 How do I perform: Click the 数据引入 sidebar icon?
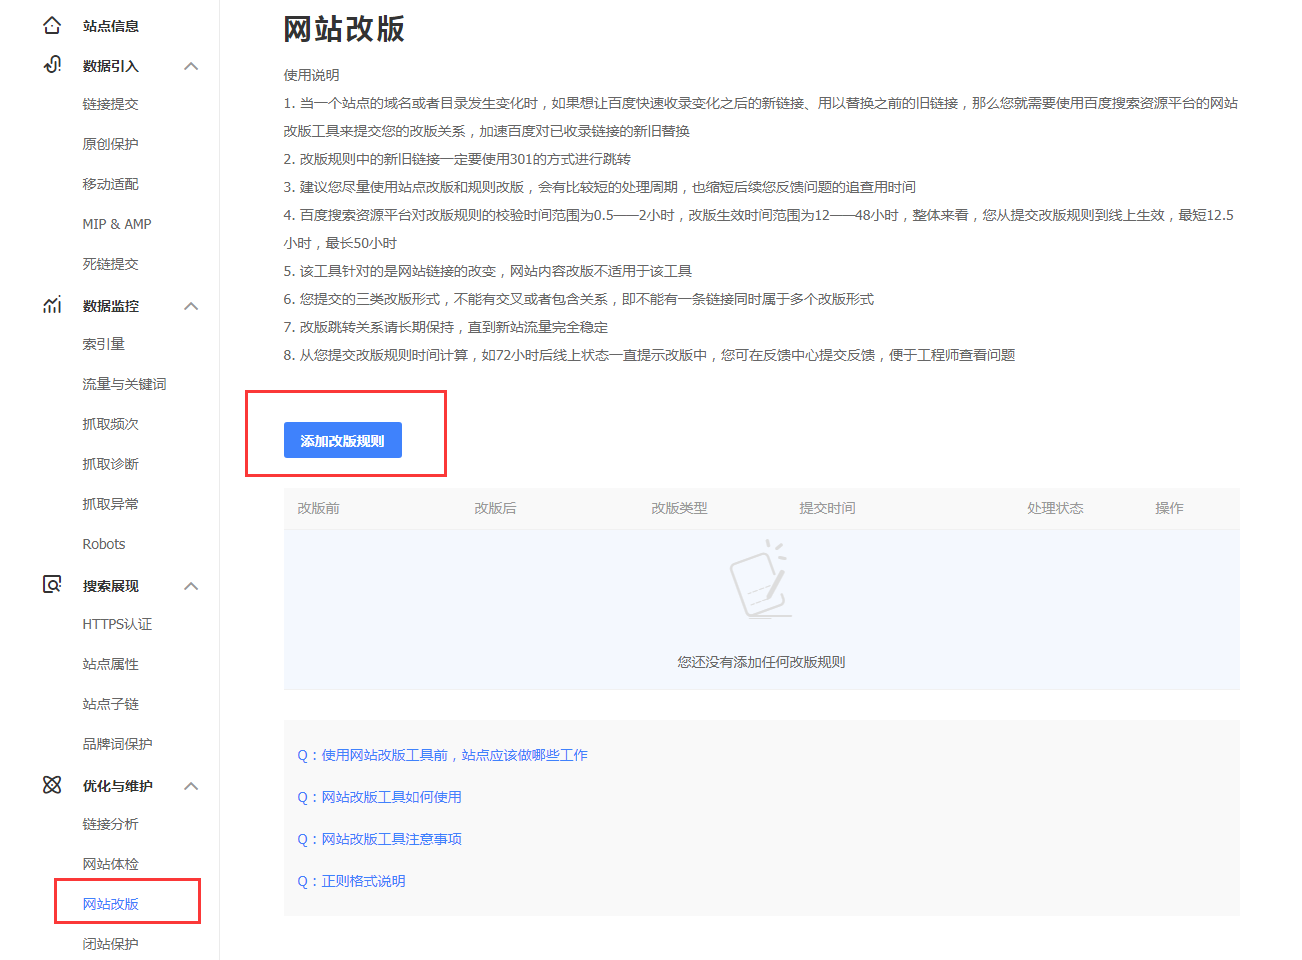tap(51, 65)
